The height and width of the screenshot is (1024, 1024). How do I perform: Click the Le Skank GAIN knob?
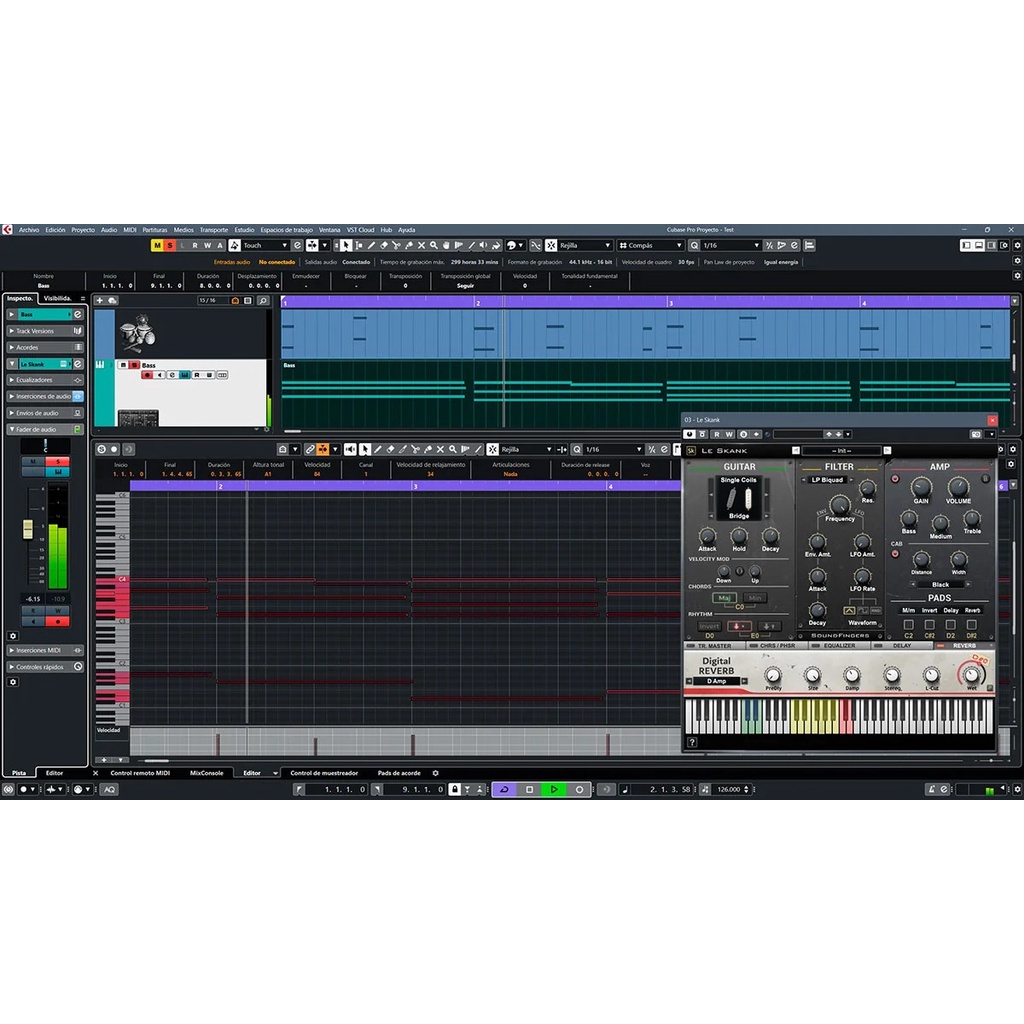click(921, 487)
